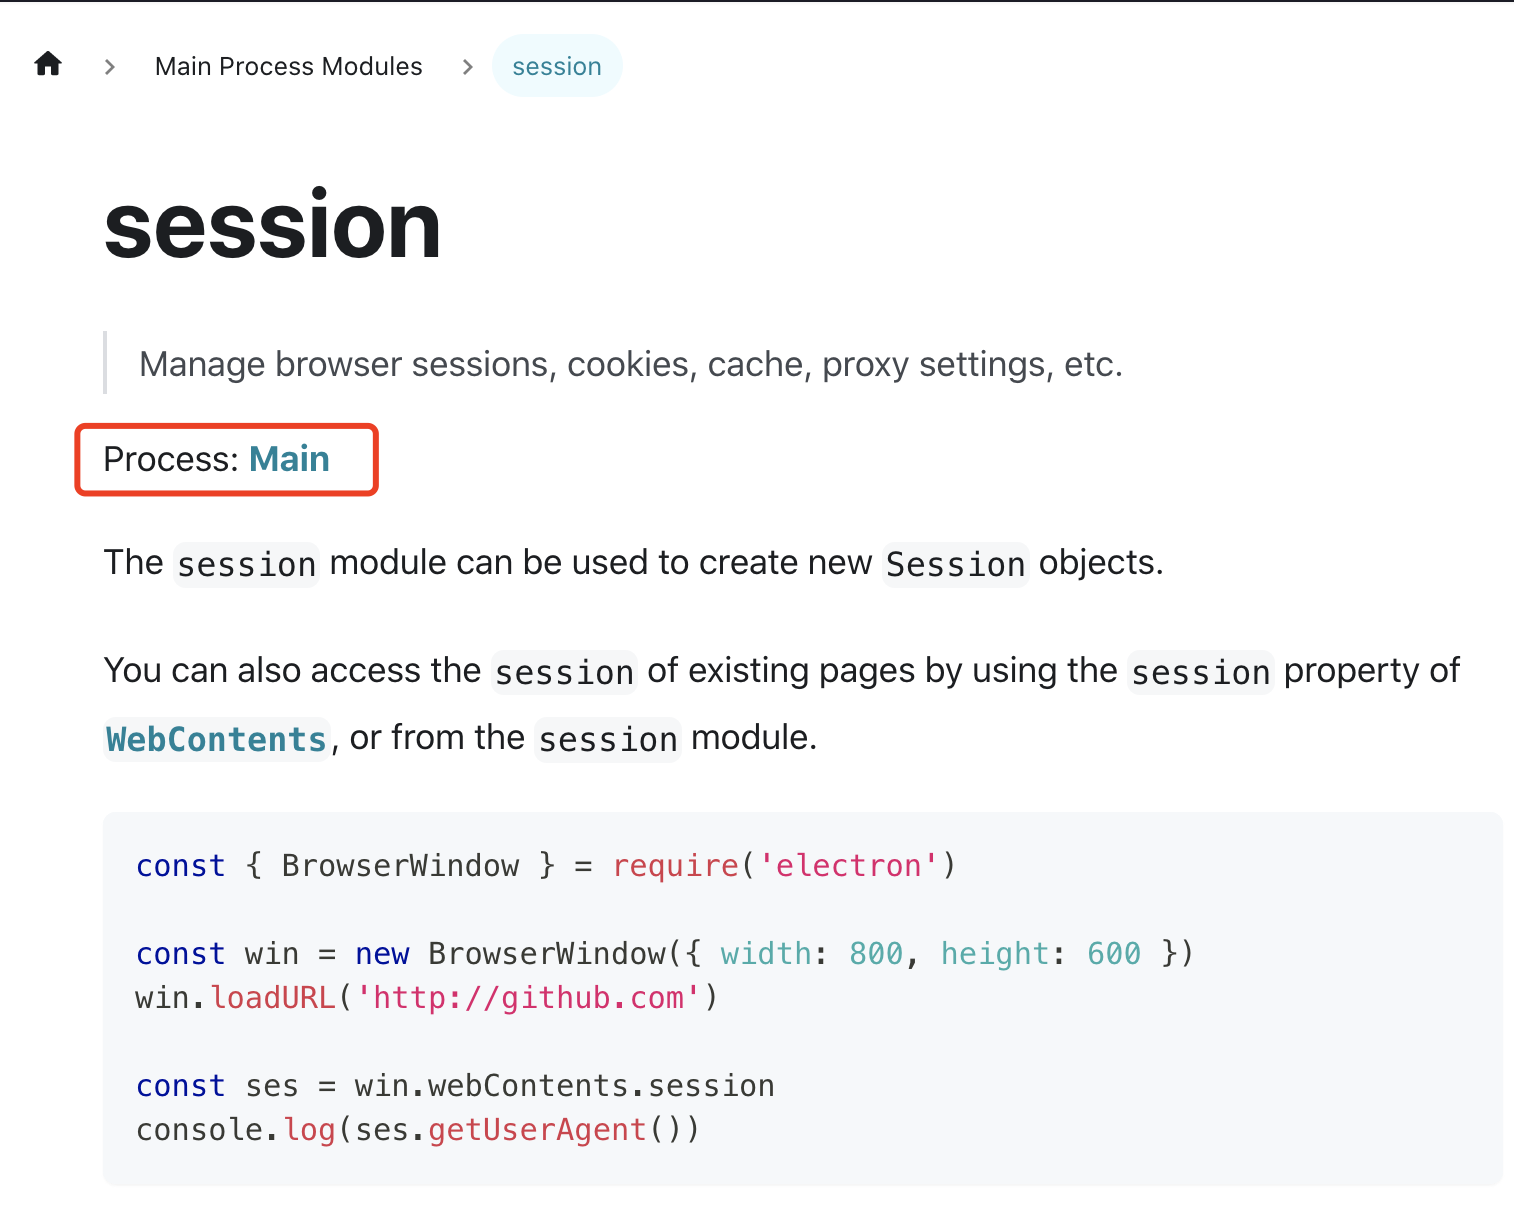The width and height of the screenshot is (1514, 1216).
Task: Click "getUserAgent" in the code sample
Action: click(x=536, y=1129)
